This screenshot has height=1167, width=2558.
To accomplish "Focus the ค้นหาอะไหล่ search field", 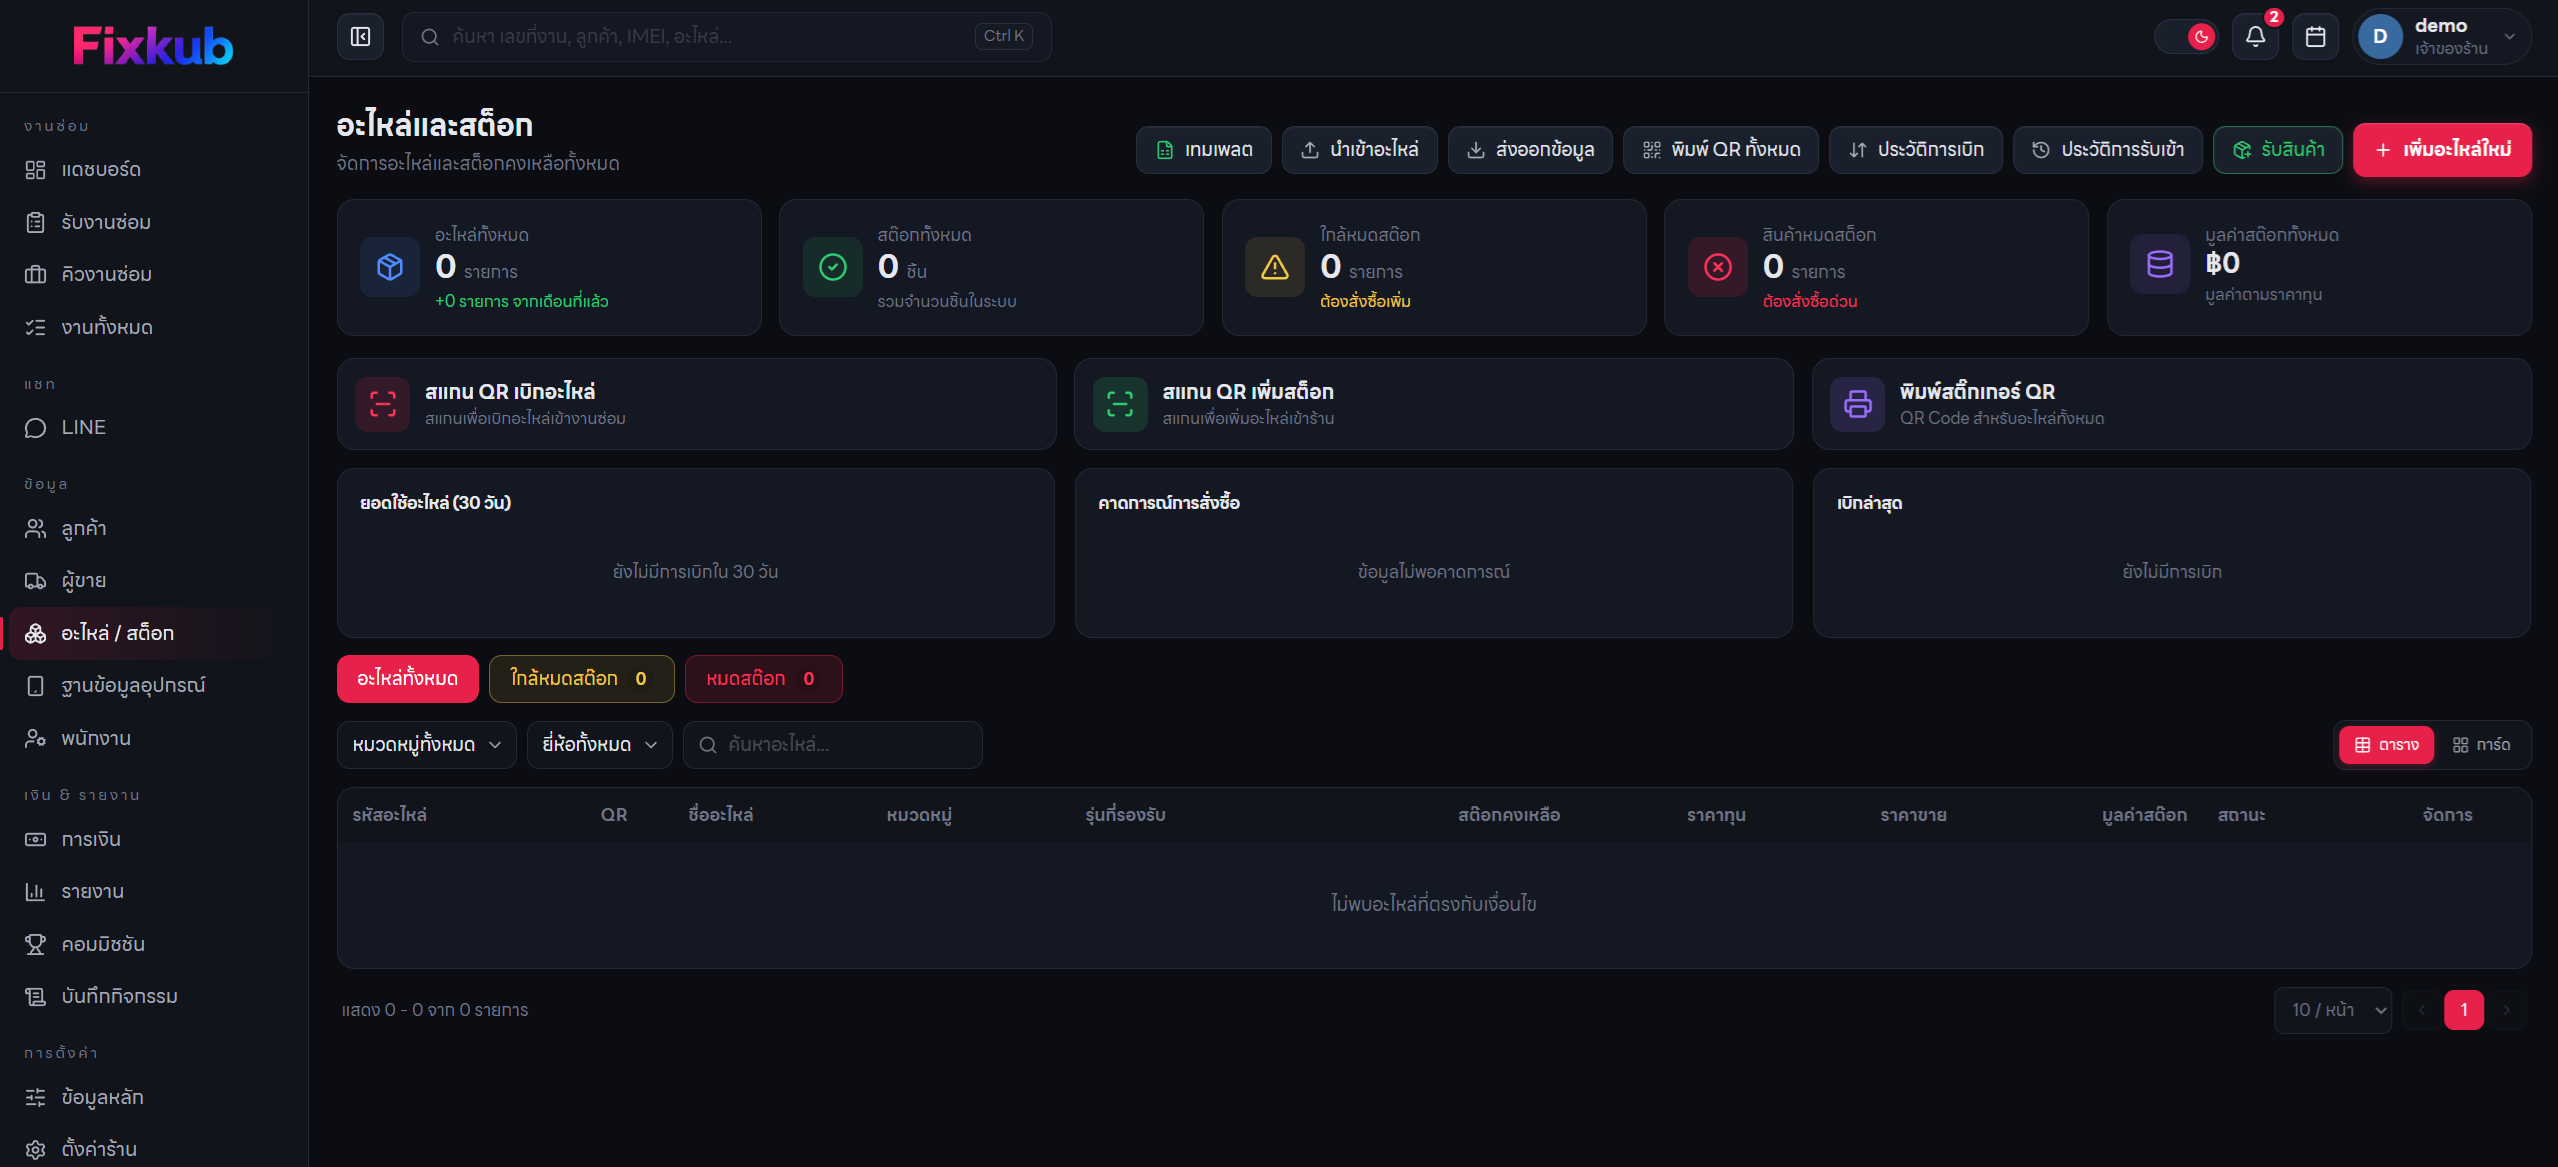I will point(833,745).
